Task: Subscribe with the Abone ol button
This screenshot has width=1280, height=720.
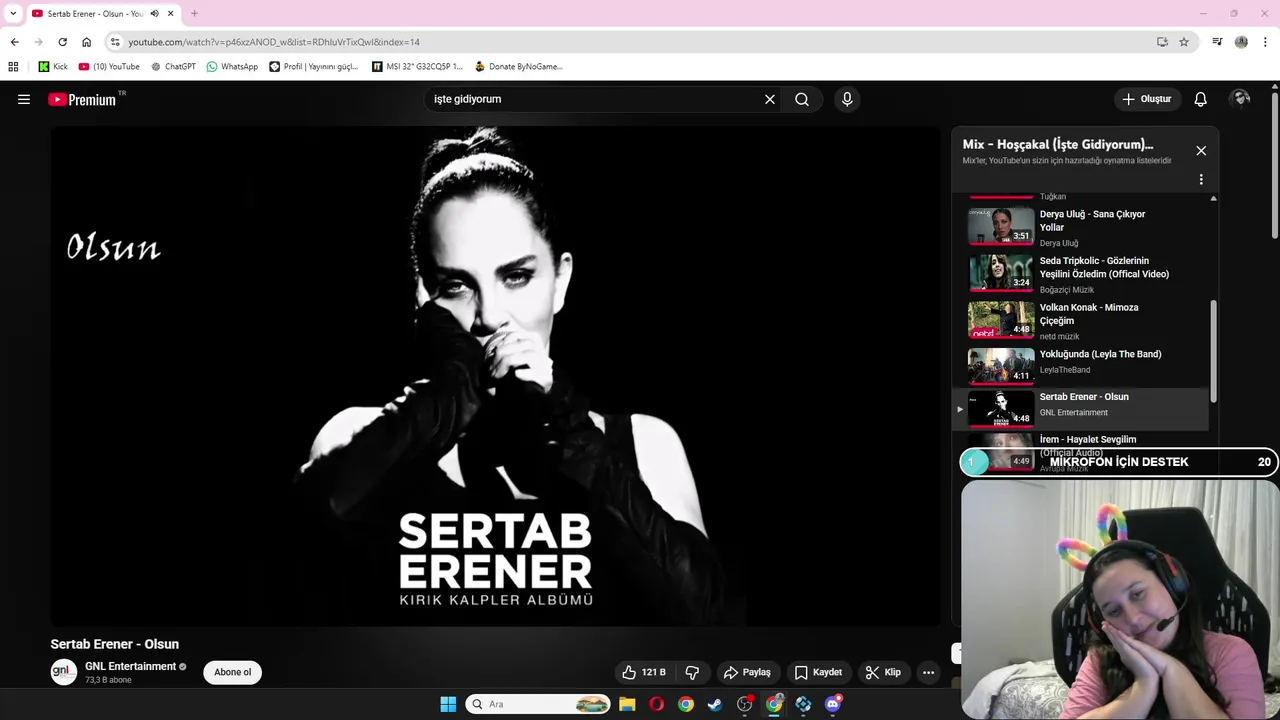Action: 232,672
